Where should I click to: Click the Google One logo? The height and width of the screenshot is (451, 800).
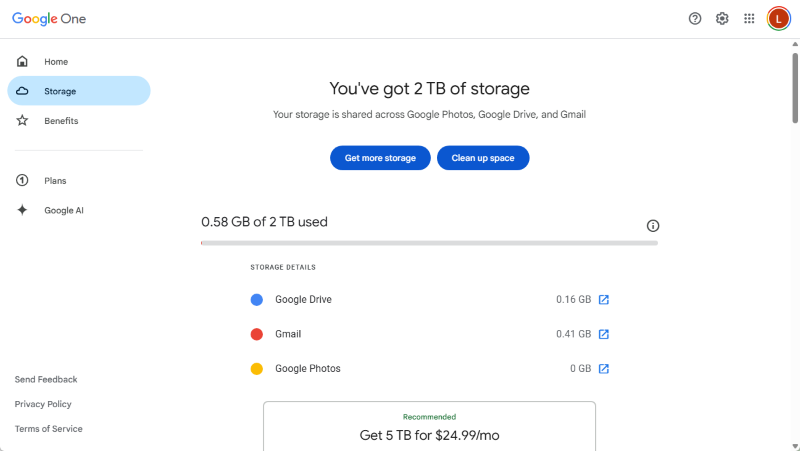[49, 19]
